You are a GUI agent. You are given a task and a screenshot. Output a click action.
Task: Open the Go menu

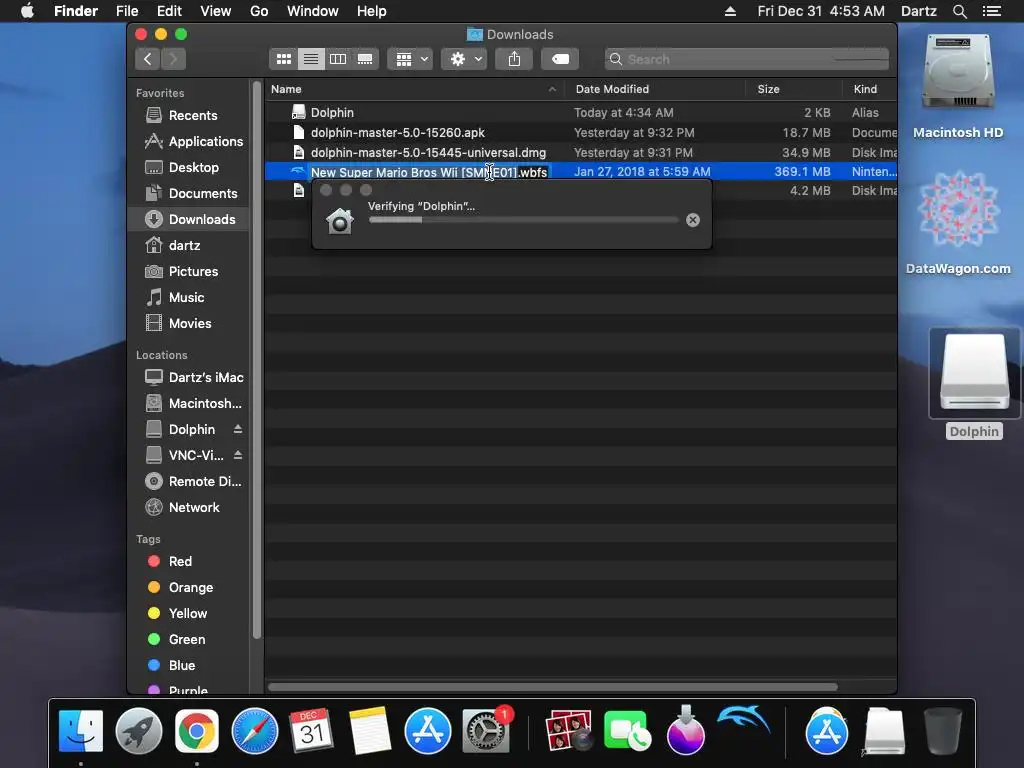pyautogui.click(x=259, y=11)
